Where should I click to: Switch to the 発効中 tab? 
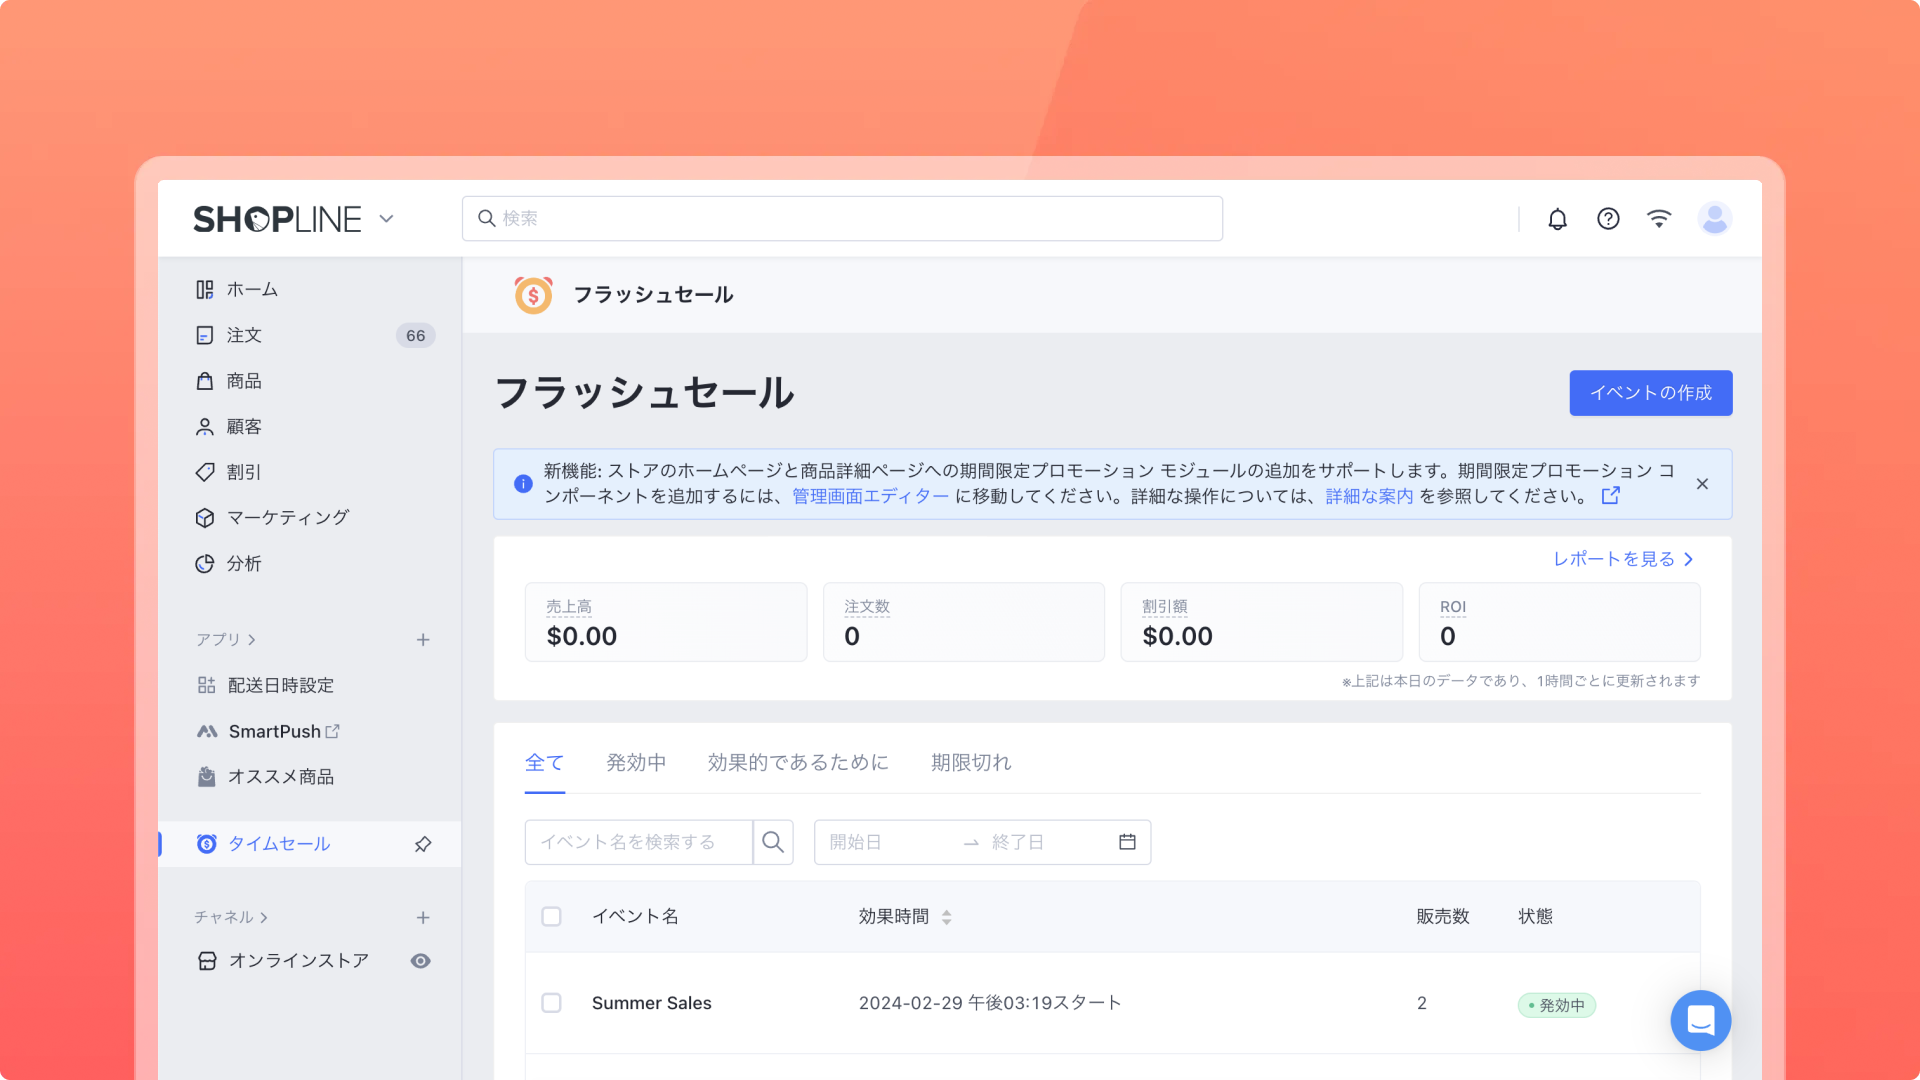pyautogui.click(x=636, y=763)
